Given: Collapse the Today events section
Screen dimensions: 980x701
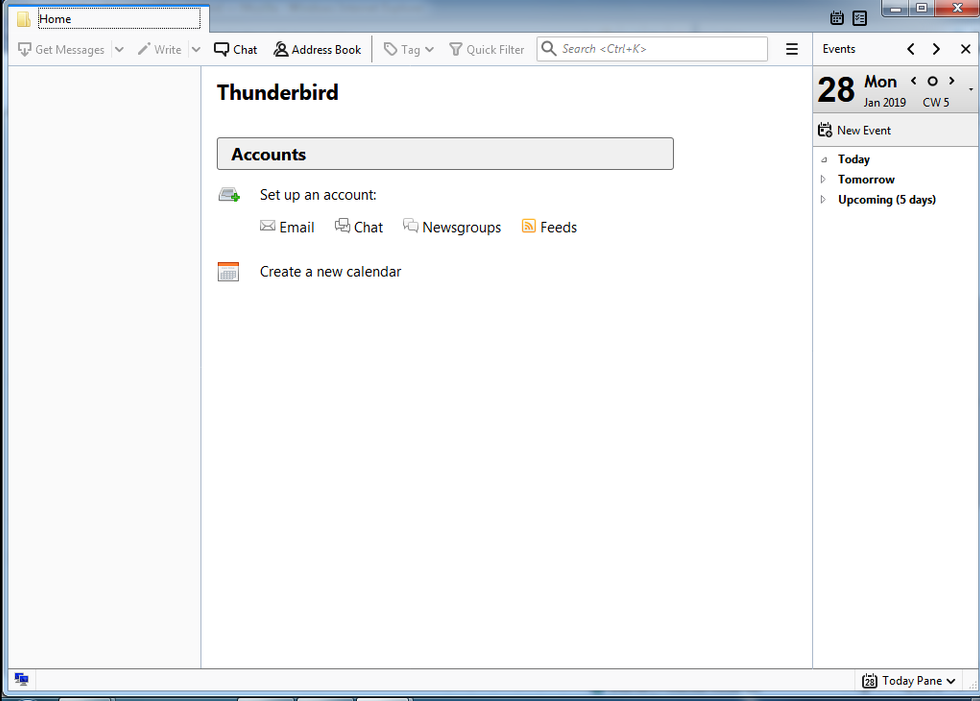Looking at the screenshot, I should click(824, 159).
